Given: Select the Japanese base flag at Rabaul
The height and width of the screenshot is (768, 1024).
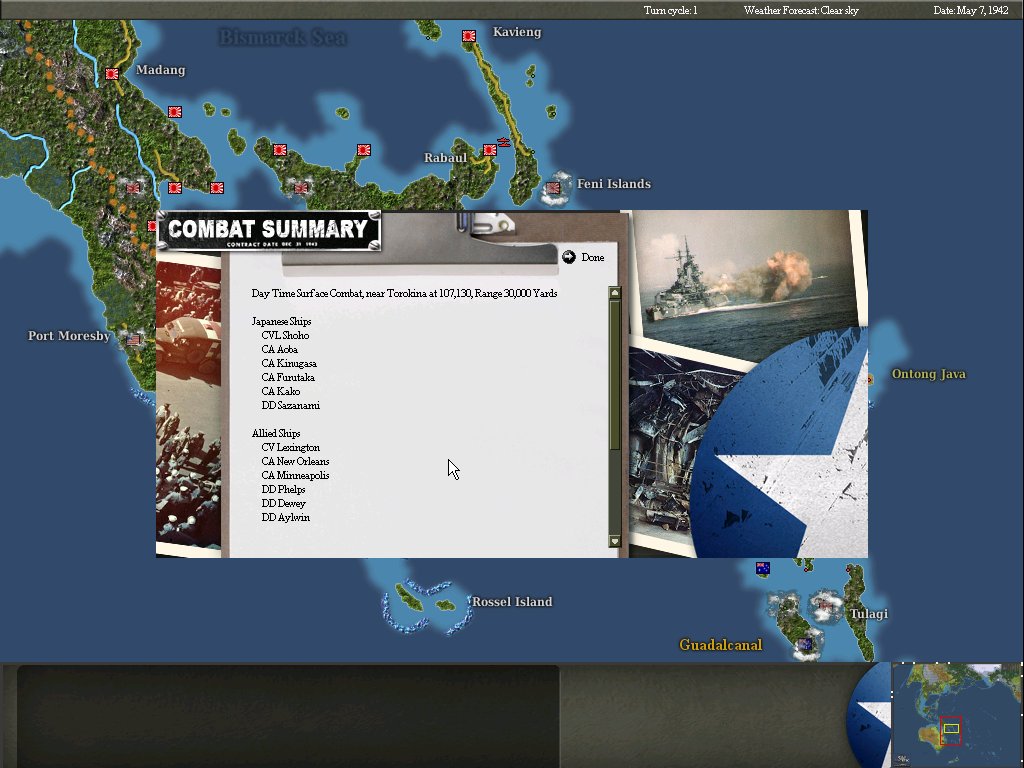Looking at the screenshot, I should (489, 151).
